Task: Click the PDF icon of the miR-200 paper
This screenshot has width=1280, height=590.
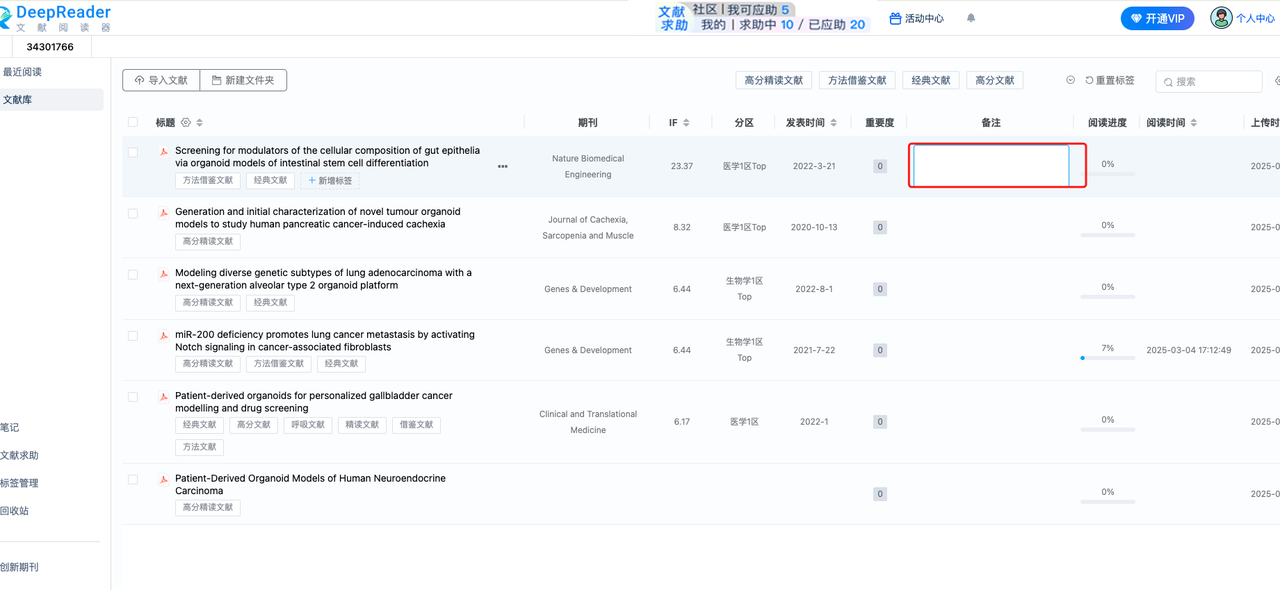Action: (x=164, y=336)
